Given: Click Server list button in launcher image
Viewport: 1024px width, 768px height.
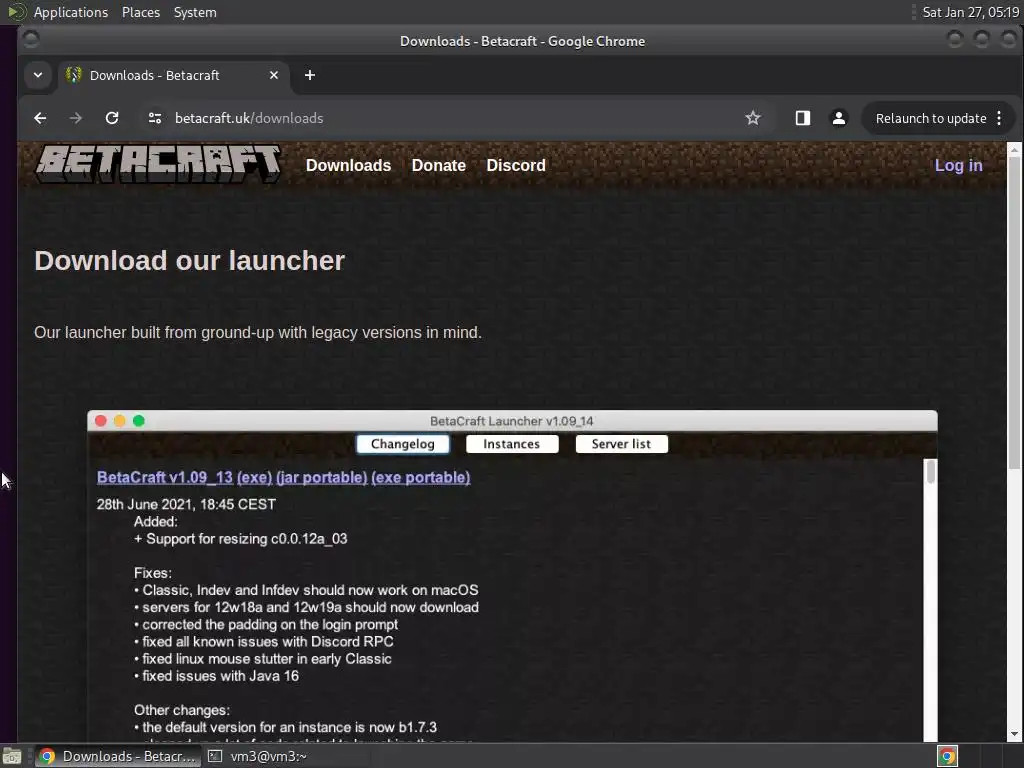Looking at the screenshot, I should [x=621, y=444].
